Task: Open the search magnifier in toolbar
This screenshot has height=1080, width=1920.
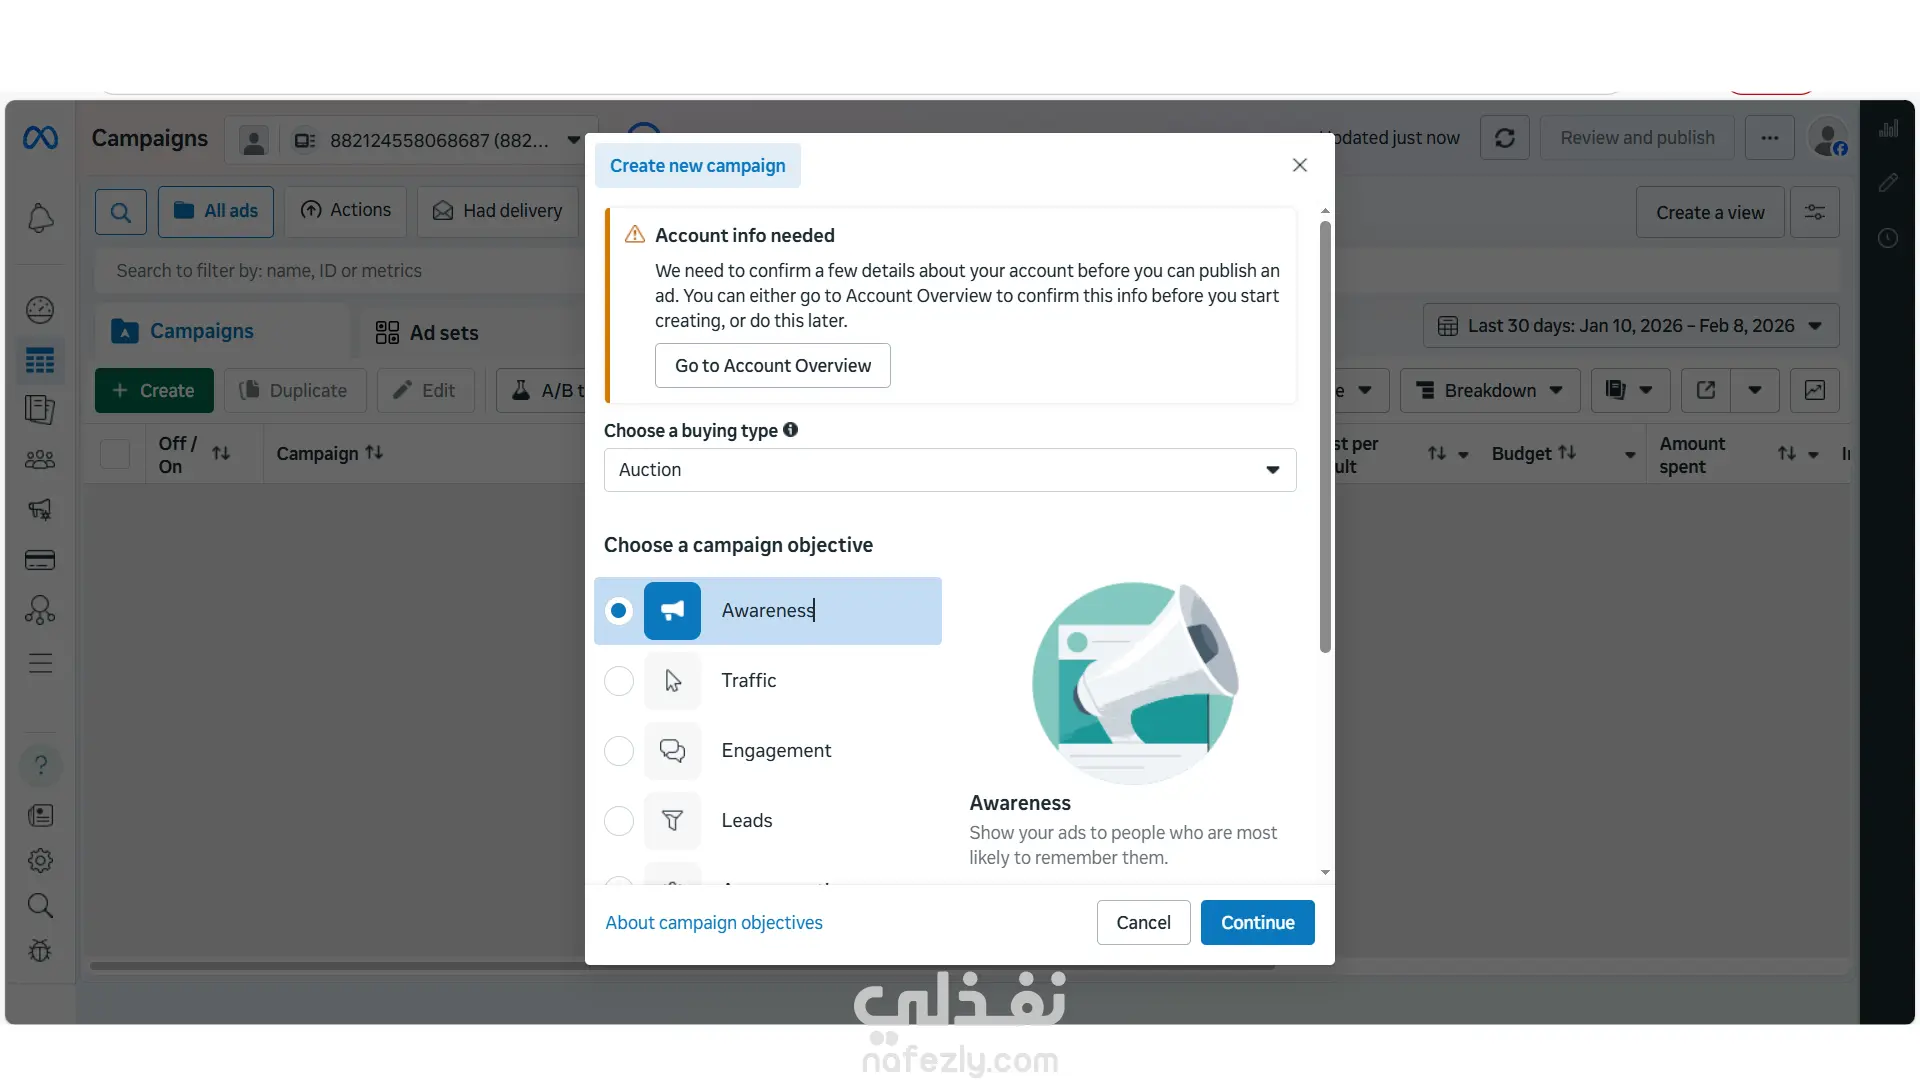Action: click(x=121, y=212)
